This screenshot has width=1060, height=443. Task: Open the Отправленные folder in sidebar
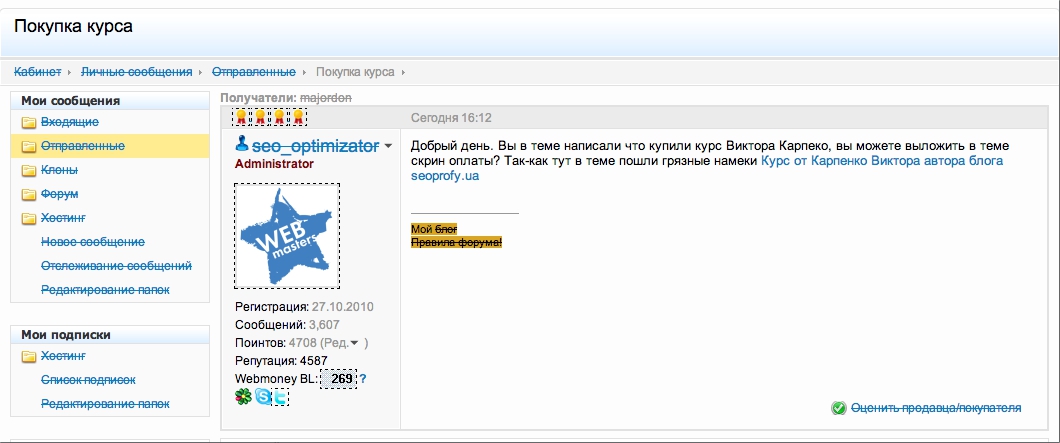tap(82, 146)
